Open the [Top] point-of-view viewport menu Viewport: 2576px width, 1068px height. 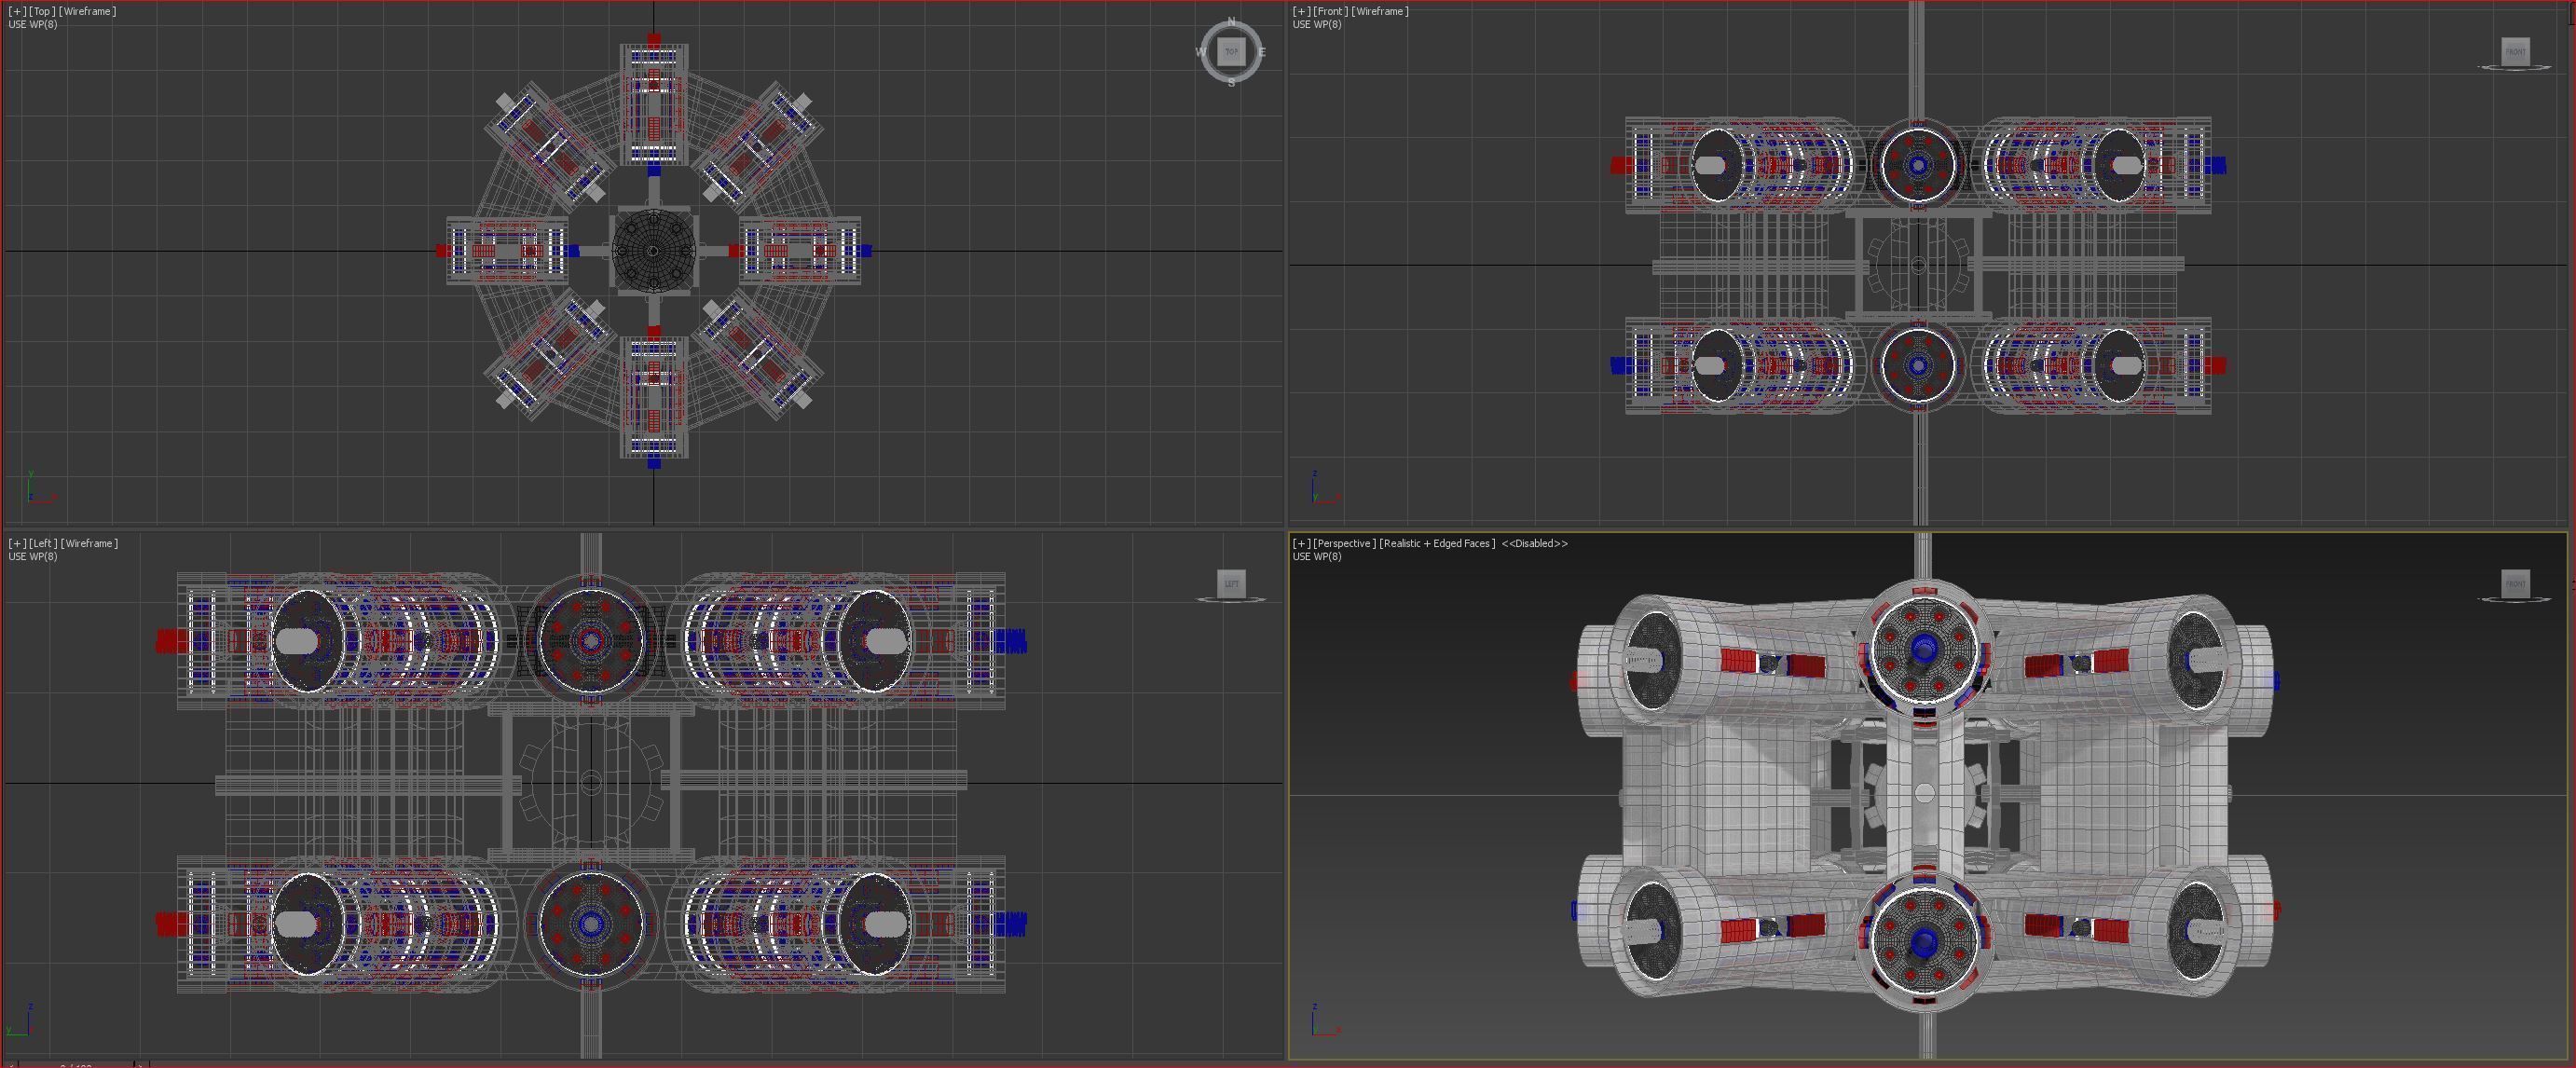(x=42, y=11)
